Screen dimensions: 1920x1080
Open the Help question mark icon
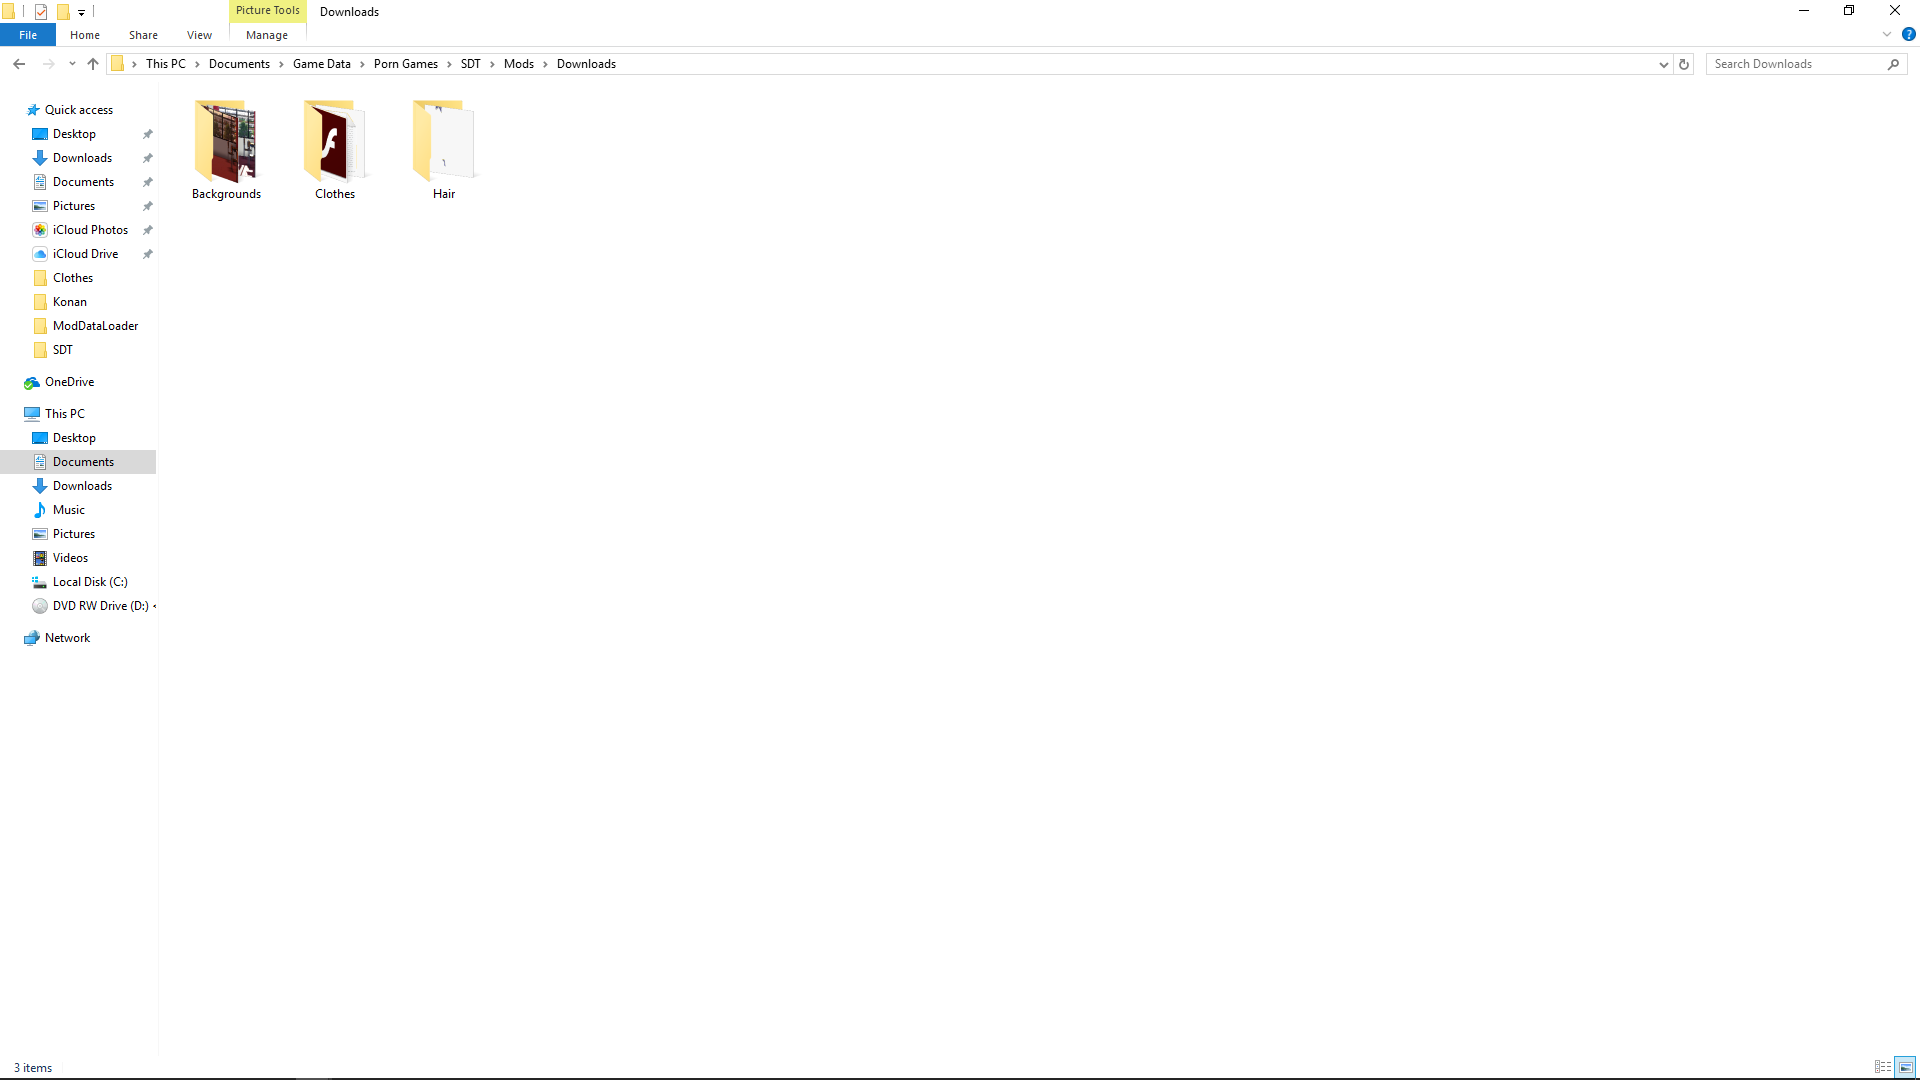[x=1908, y=35]
